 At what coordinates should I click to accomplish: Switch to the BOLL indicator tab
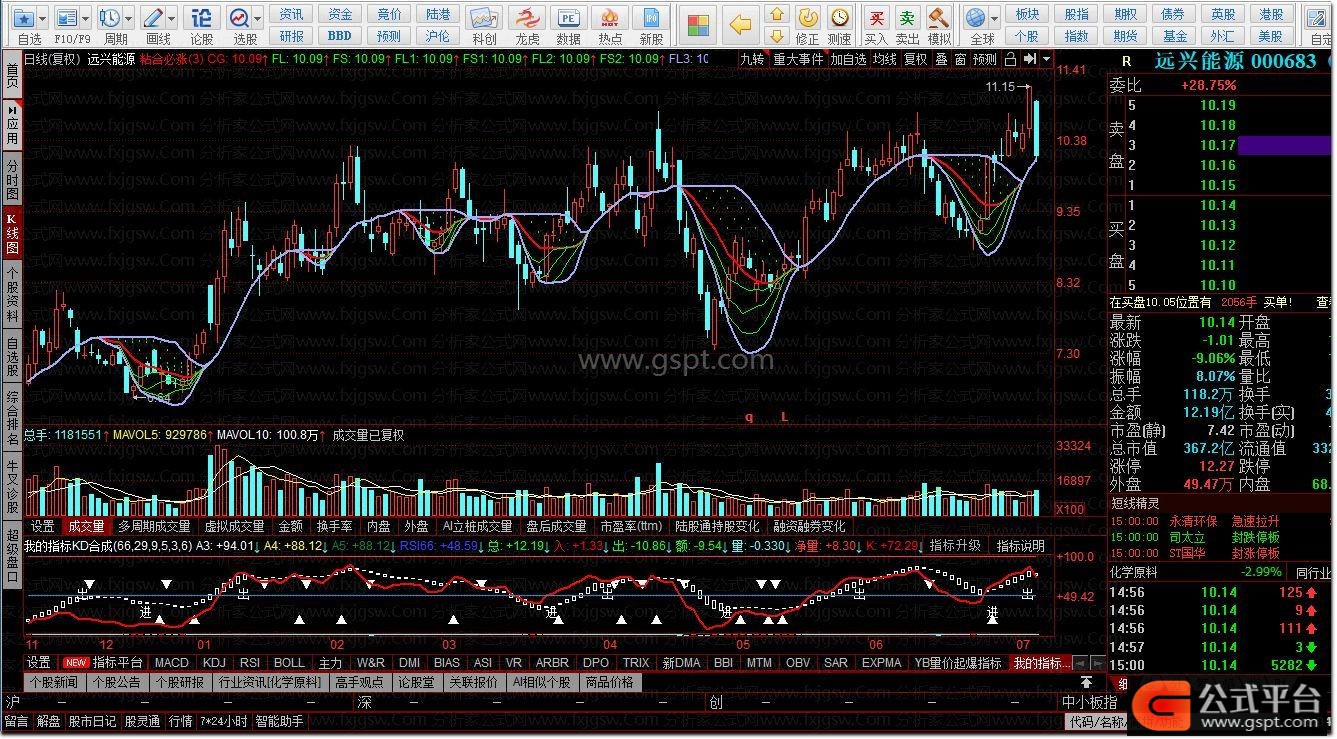pos(289,663)
